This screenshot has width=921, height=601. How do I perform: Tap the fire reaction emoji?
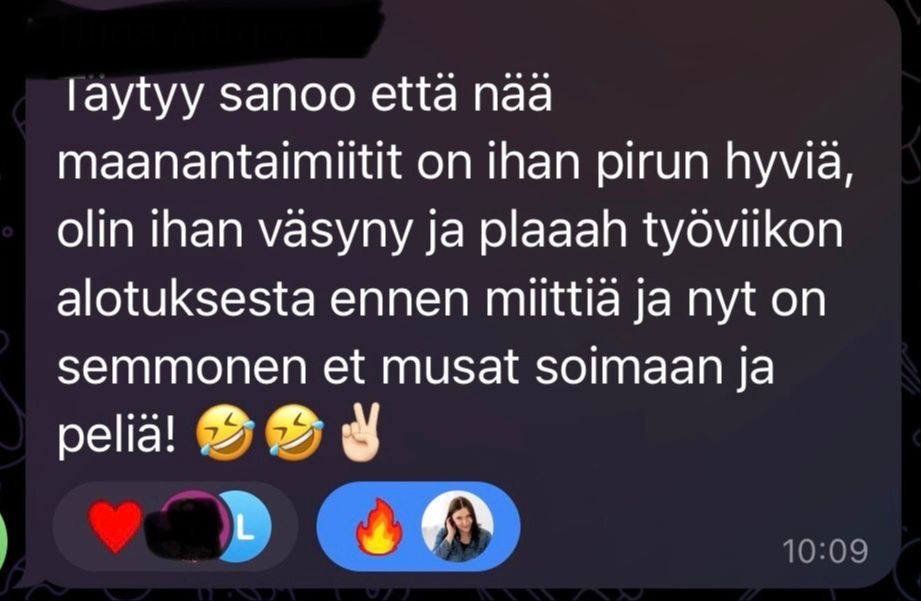coord(379,526)
